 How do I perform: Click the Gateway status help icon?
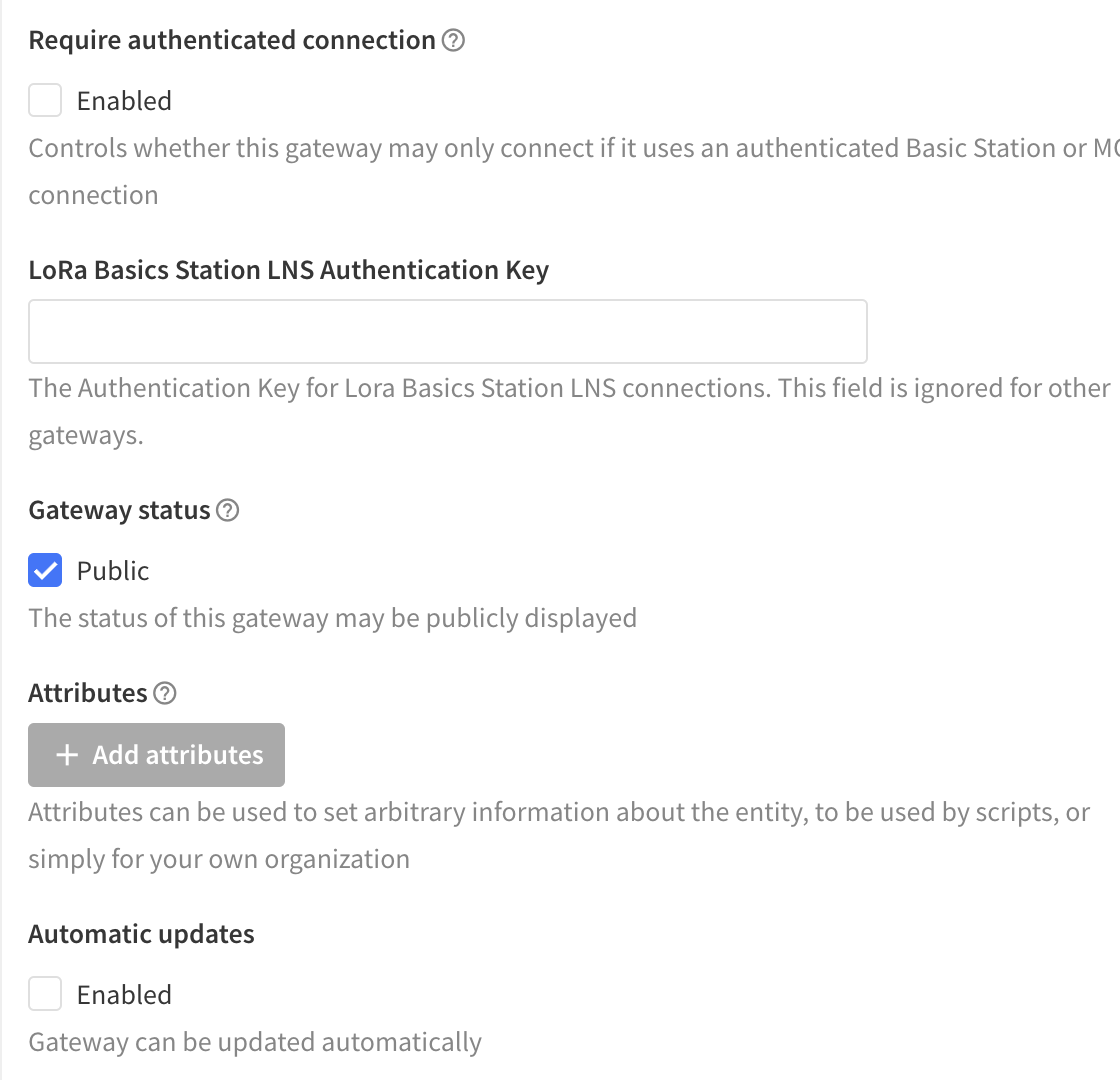227,511
